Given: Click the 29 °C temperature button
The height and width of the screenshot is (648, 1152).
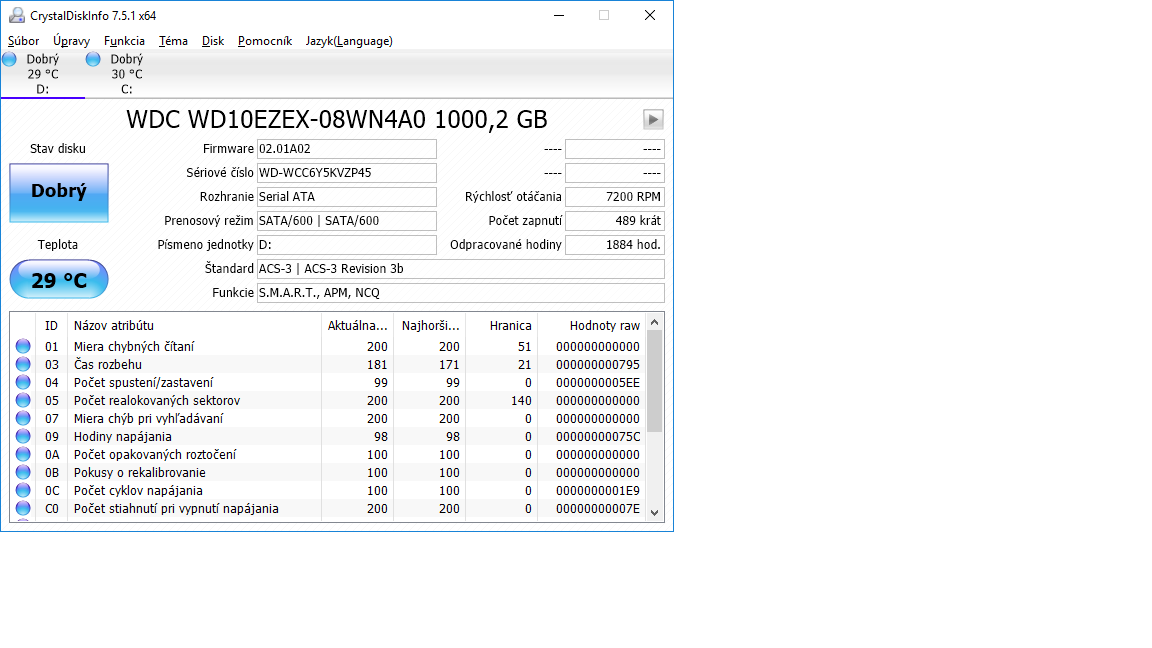Looking at the screenshot, I should pyautogui.click(x=59, y=279).
